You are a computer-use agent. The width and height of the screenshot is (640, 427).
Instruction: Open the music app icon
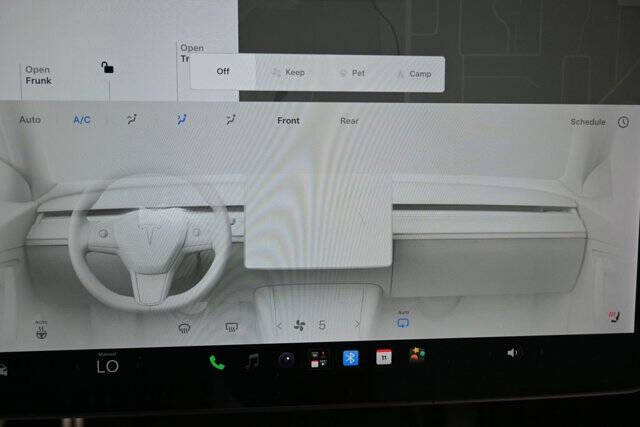click(253, 361)
